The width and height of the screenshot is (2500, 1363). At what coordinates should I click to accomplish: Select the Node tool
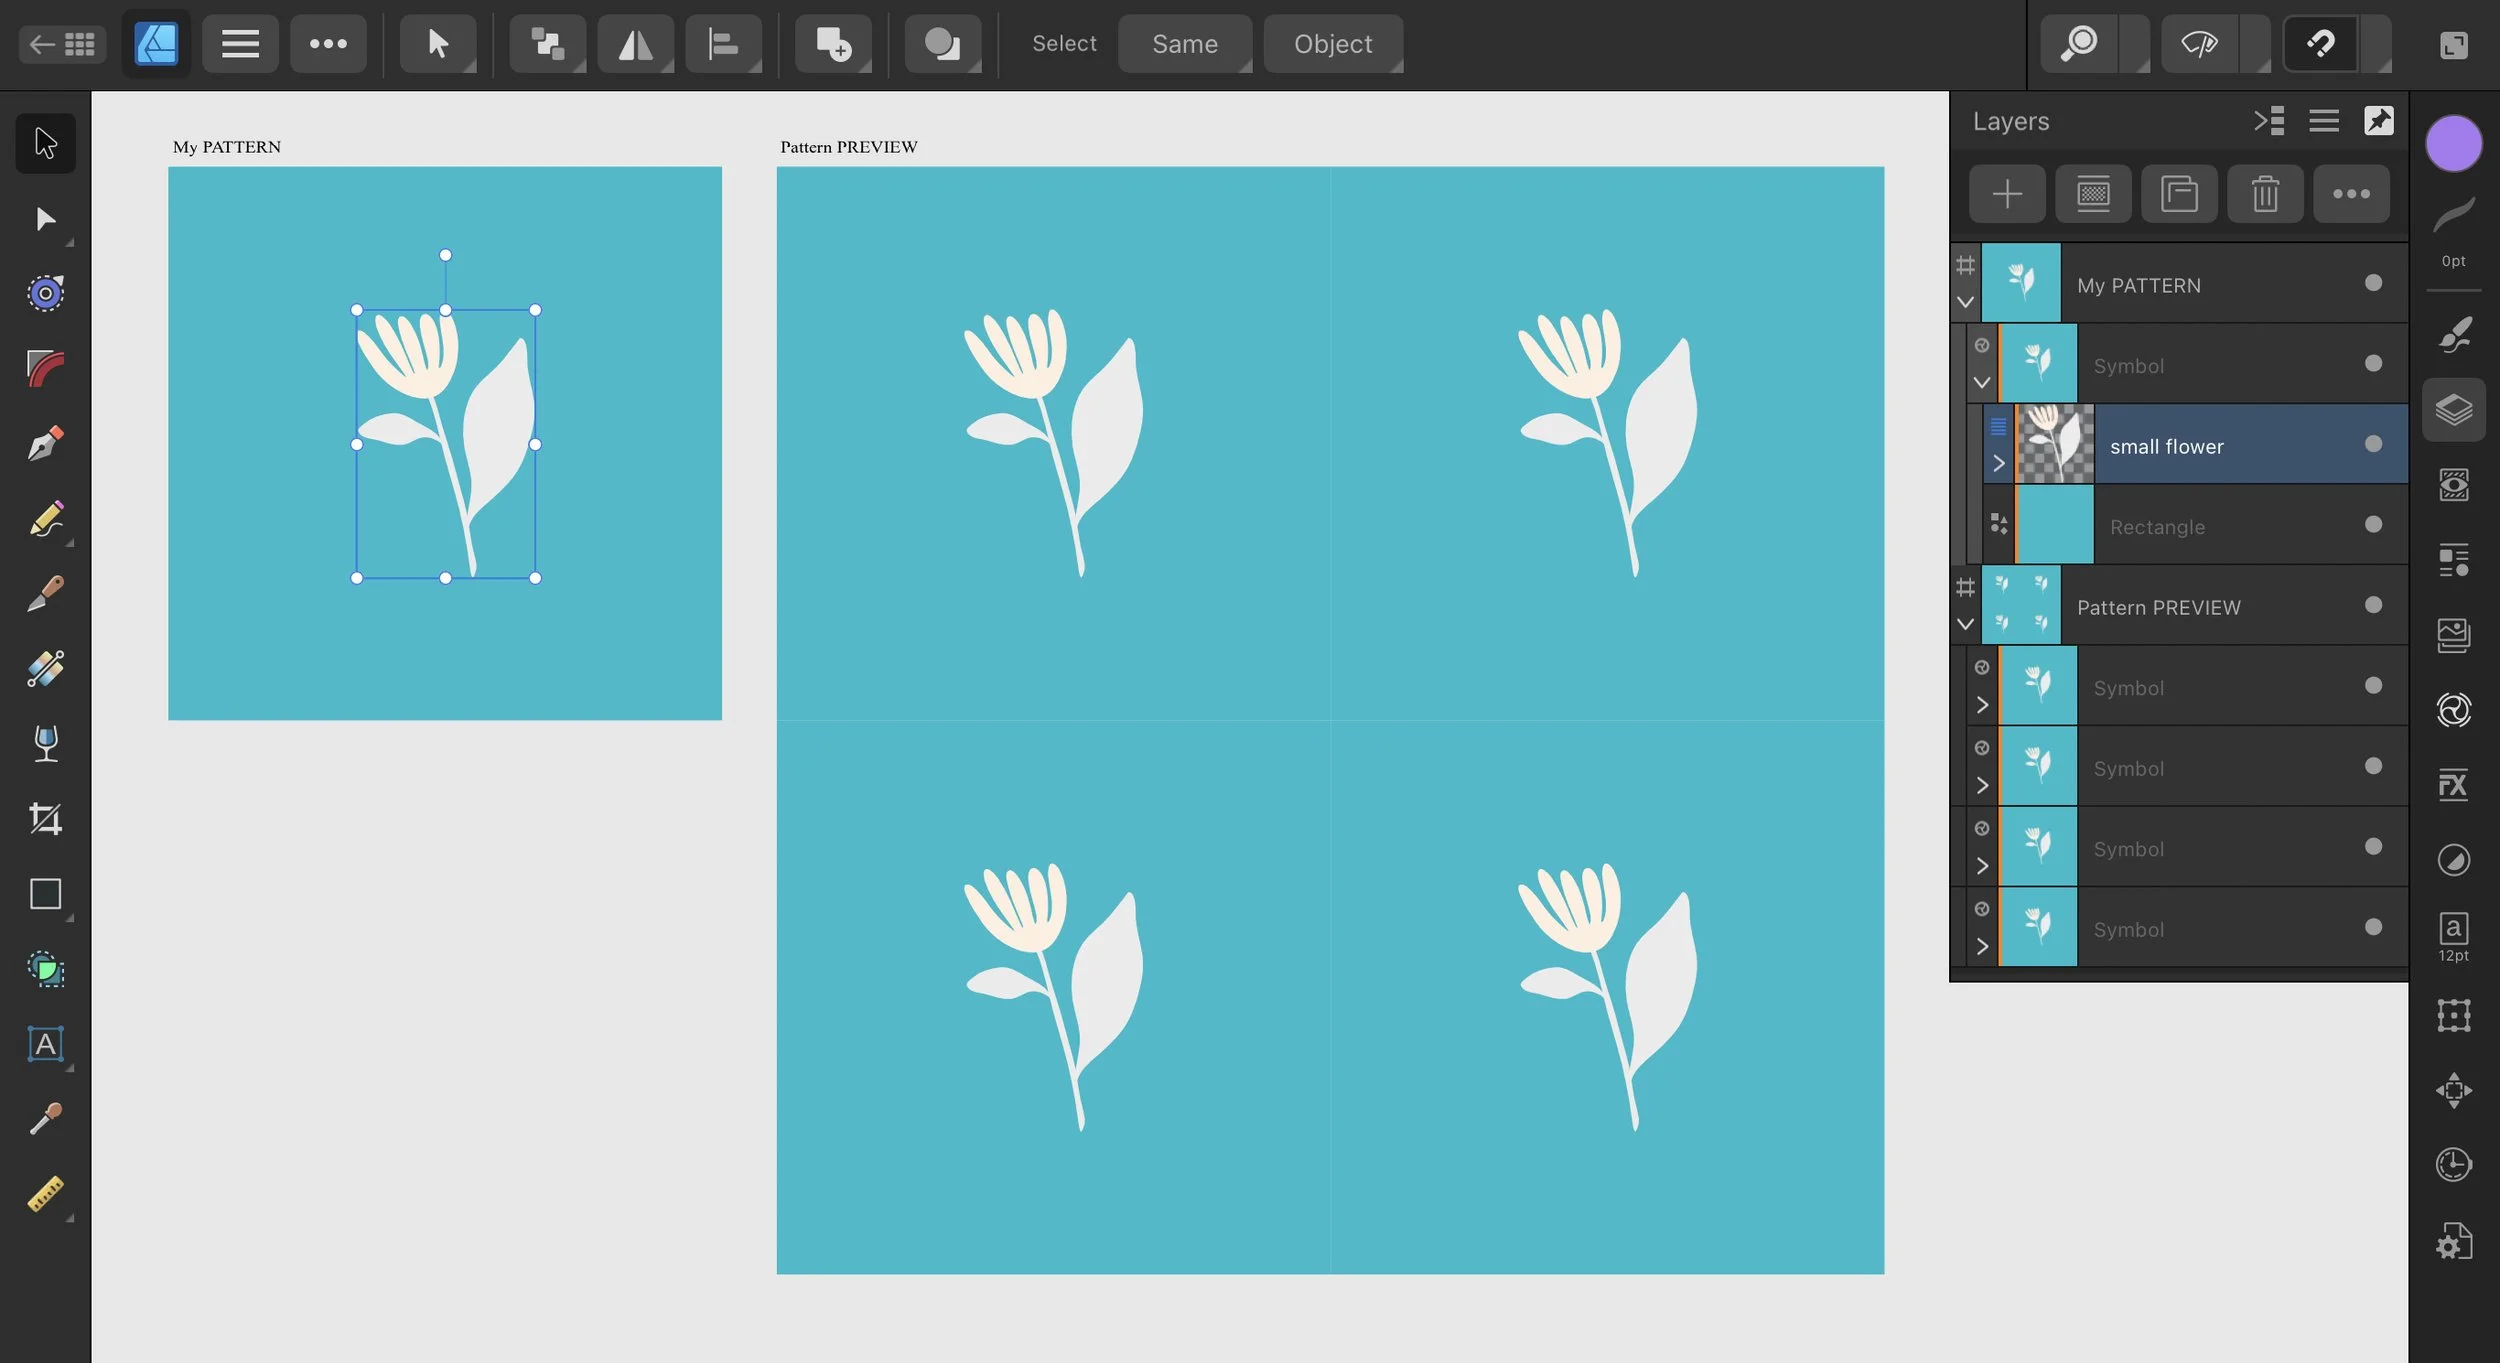coord(44,219)
